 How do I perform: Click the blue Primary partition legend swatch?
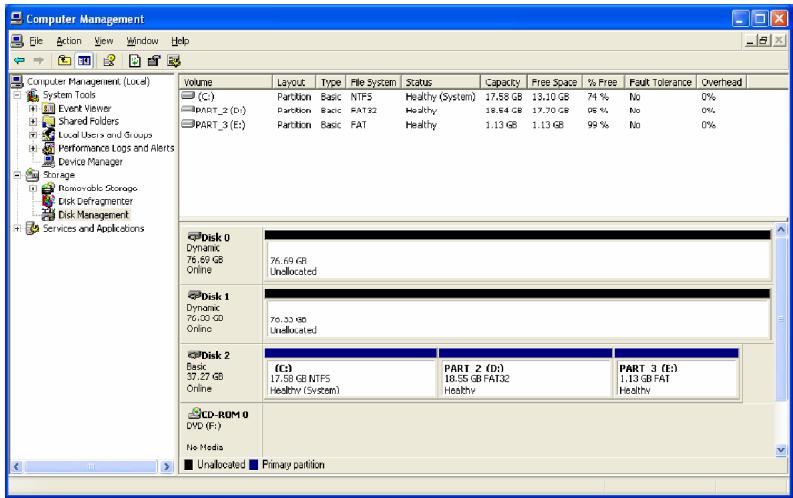(254, 464)
